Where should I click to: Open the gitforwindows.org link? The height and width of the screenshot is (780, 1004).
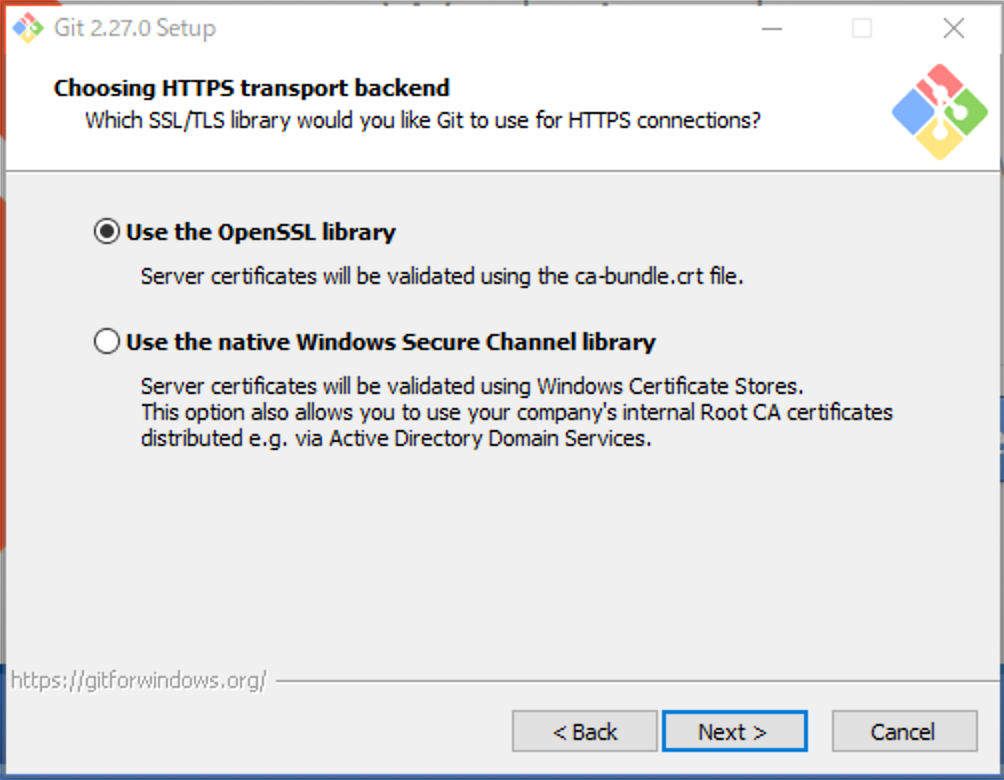tap(139, 681)
